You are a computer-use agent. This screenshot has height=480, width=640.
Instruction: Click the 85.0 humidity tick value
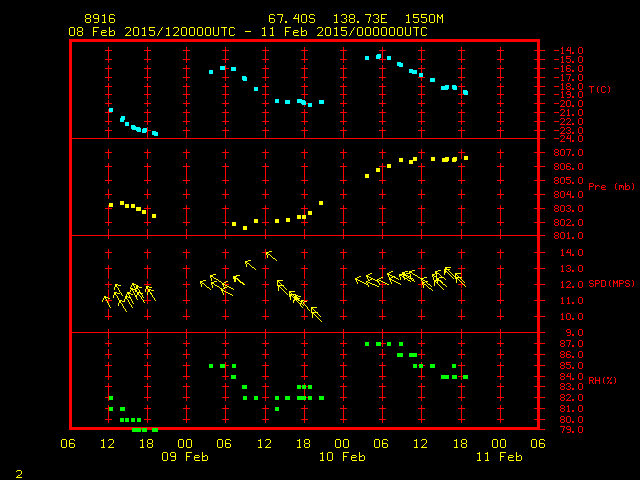coord(572,366)
